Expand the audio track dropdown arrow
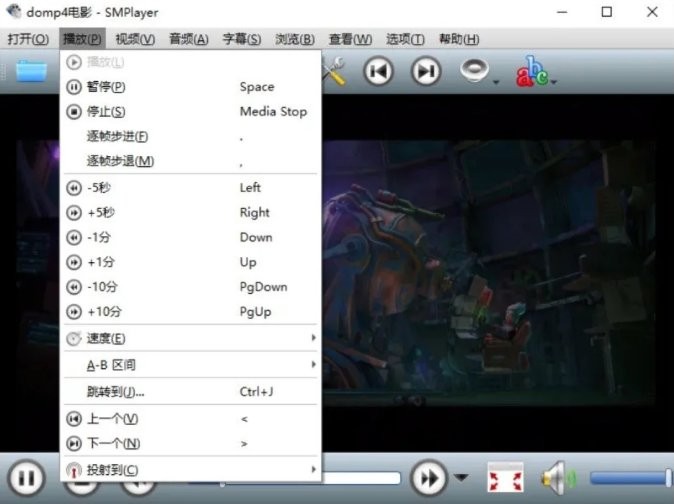This screenshot has width=674, height=504. pyautogui.click(x=496, y=82)
